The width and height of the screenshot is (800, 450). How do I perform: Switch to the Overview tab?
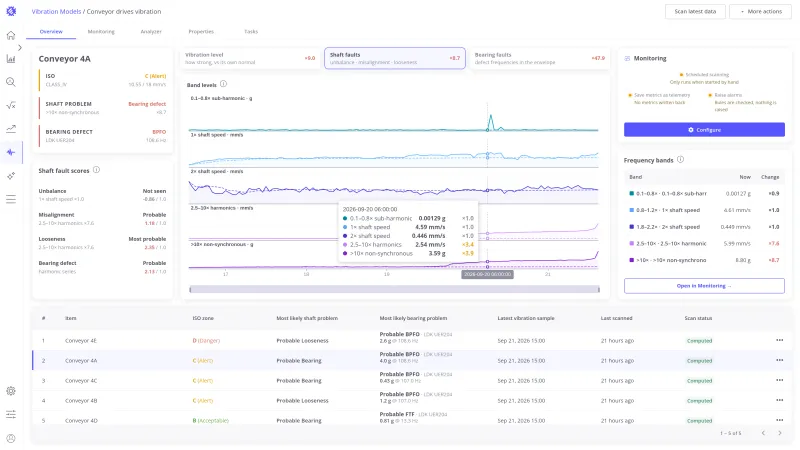pyautogui.click(x=51, y=32)
